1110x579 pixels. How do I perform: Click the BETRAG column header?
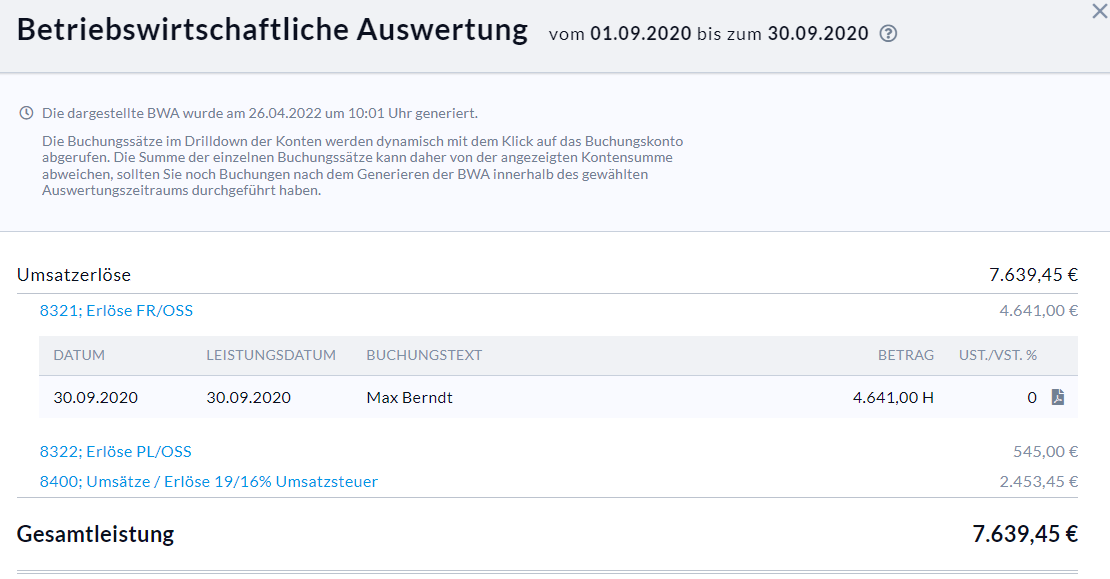click(905, 355)
